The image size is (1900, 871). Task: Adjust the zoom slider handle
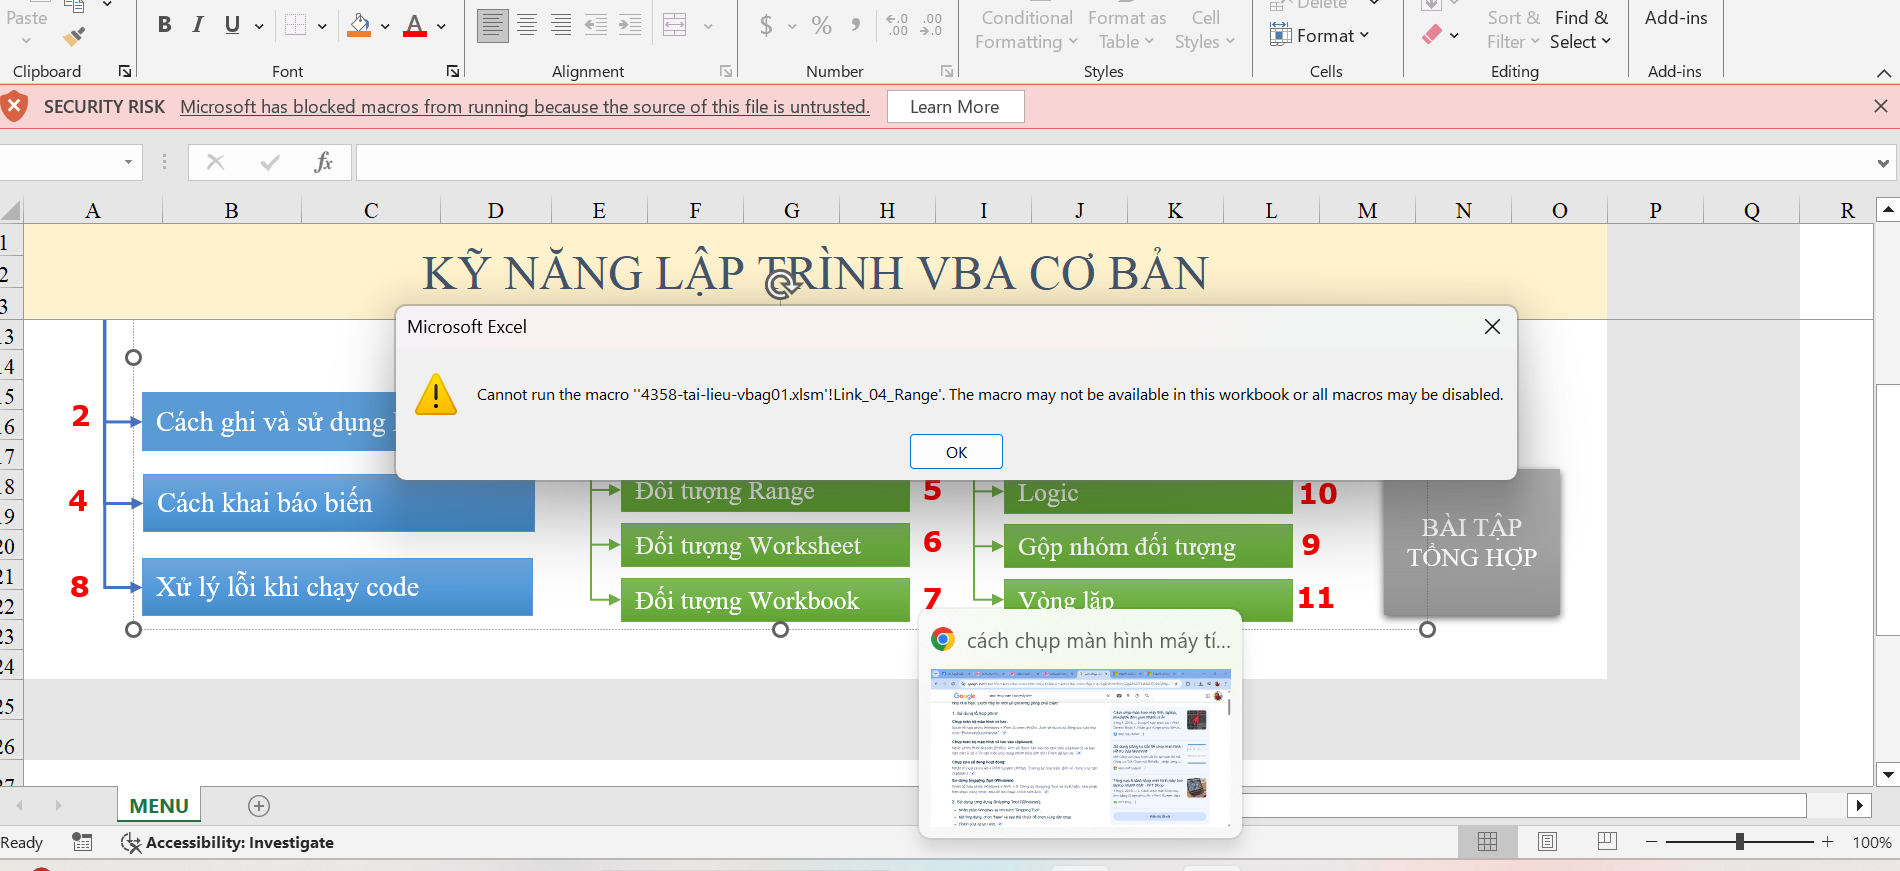[1740, 842]
